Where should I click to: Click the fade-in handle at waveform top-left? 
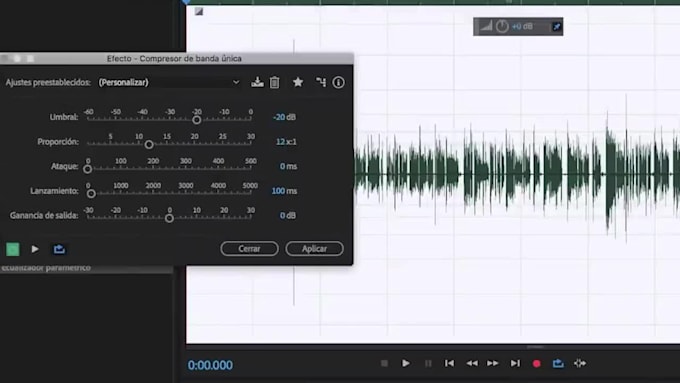pyautogui.click(x=199, y=12)
